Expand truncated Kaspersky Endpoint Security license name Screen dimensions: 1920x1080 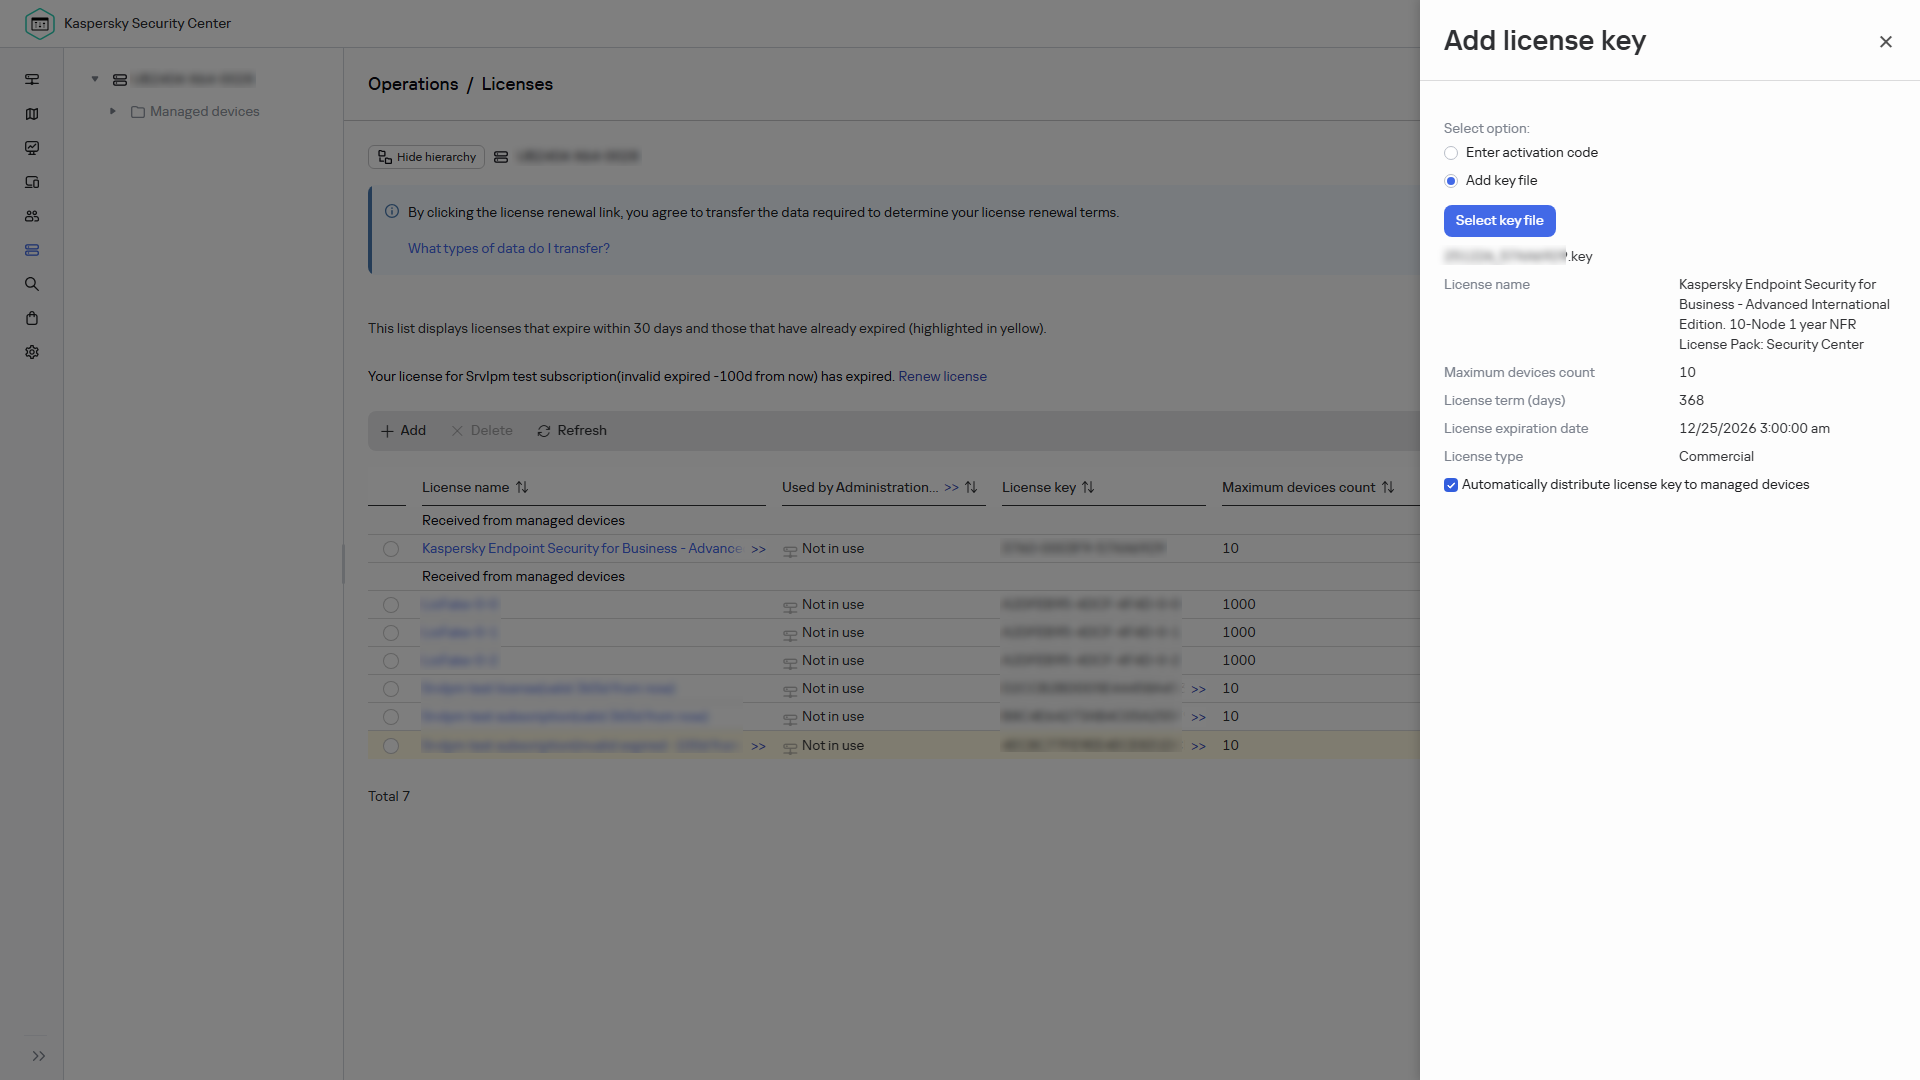pyautogui.click(x=758, y=549)
